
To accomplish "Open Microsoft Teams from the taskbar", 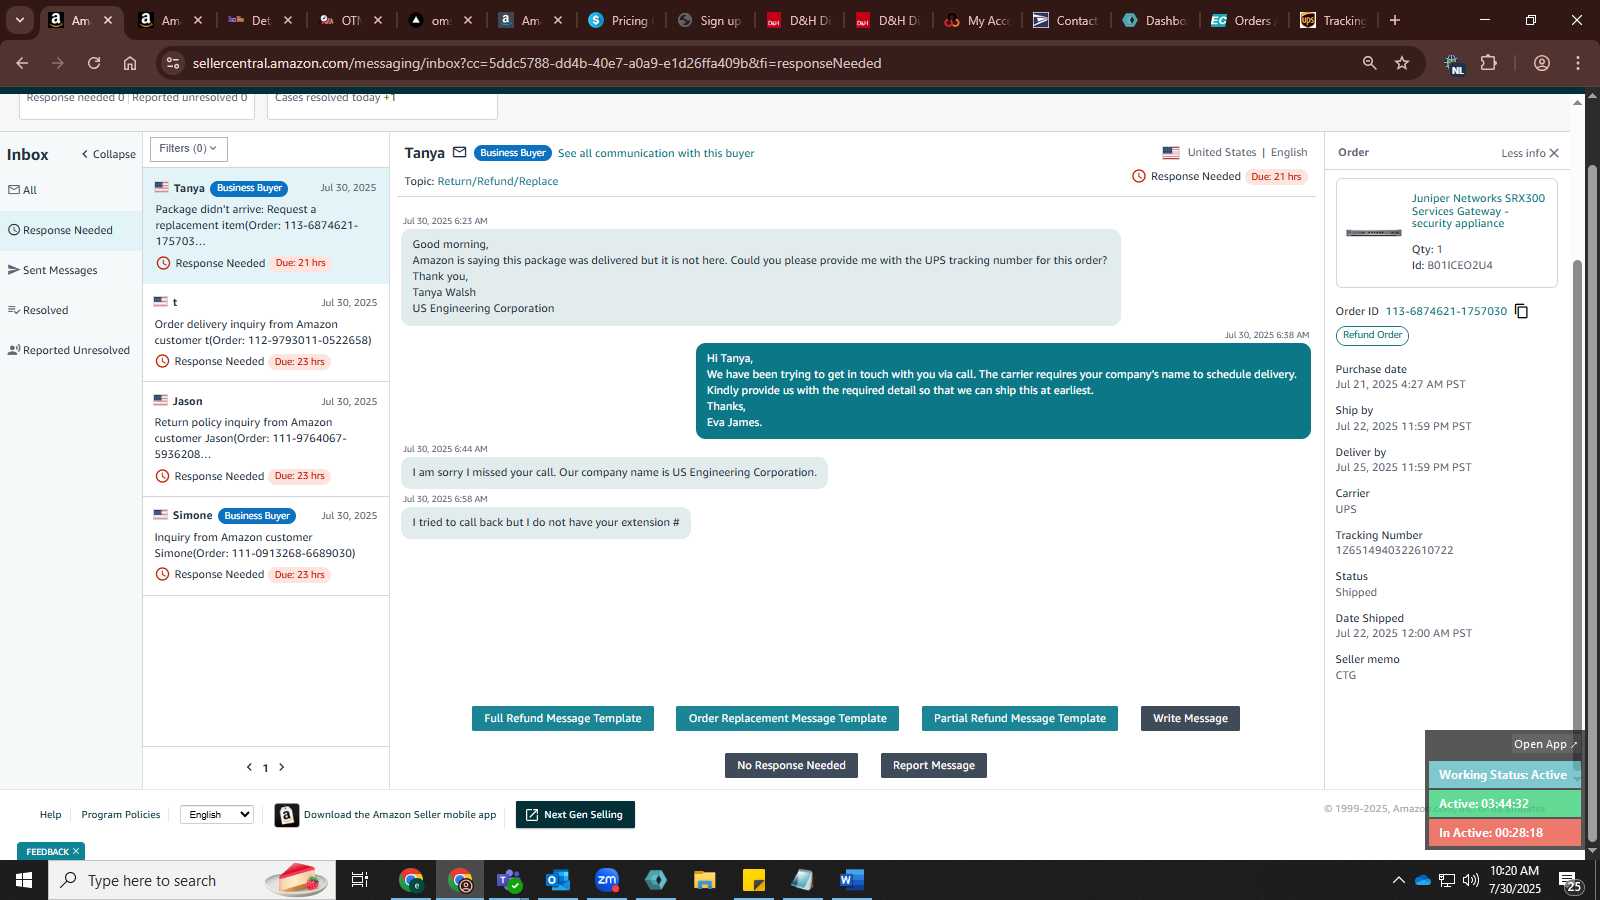I will 509,880.
